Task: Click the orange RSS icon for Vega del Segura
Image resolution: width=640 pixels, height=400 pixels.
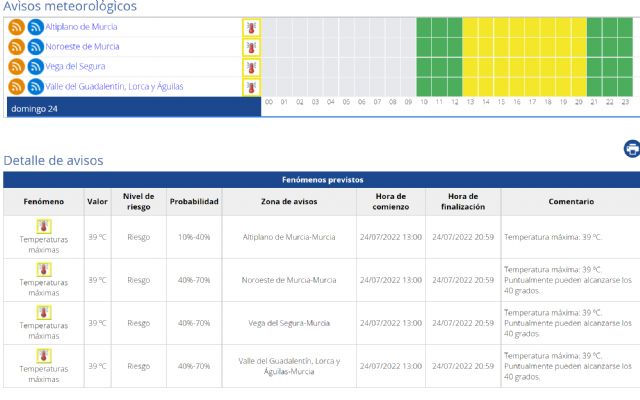Action: [16, 67]
